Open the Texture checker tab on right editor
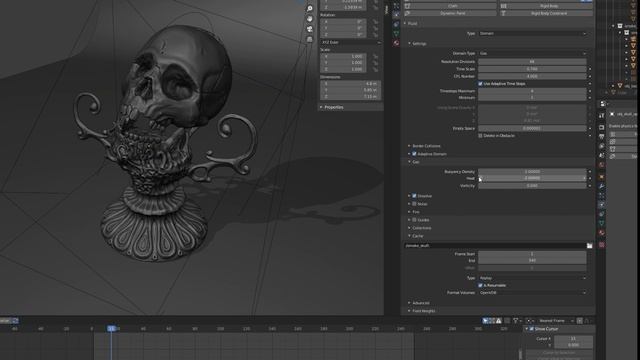Screen dimensions: 640x360 tap(602, 245)
